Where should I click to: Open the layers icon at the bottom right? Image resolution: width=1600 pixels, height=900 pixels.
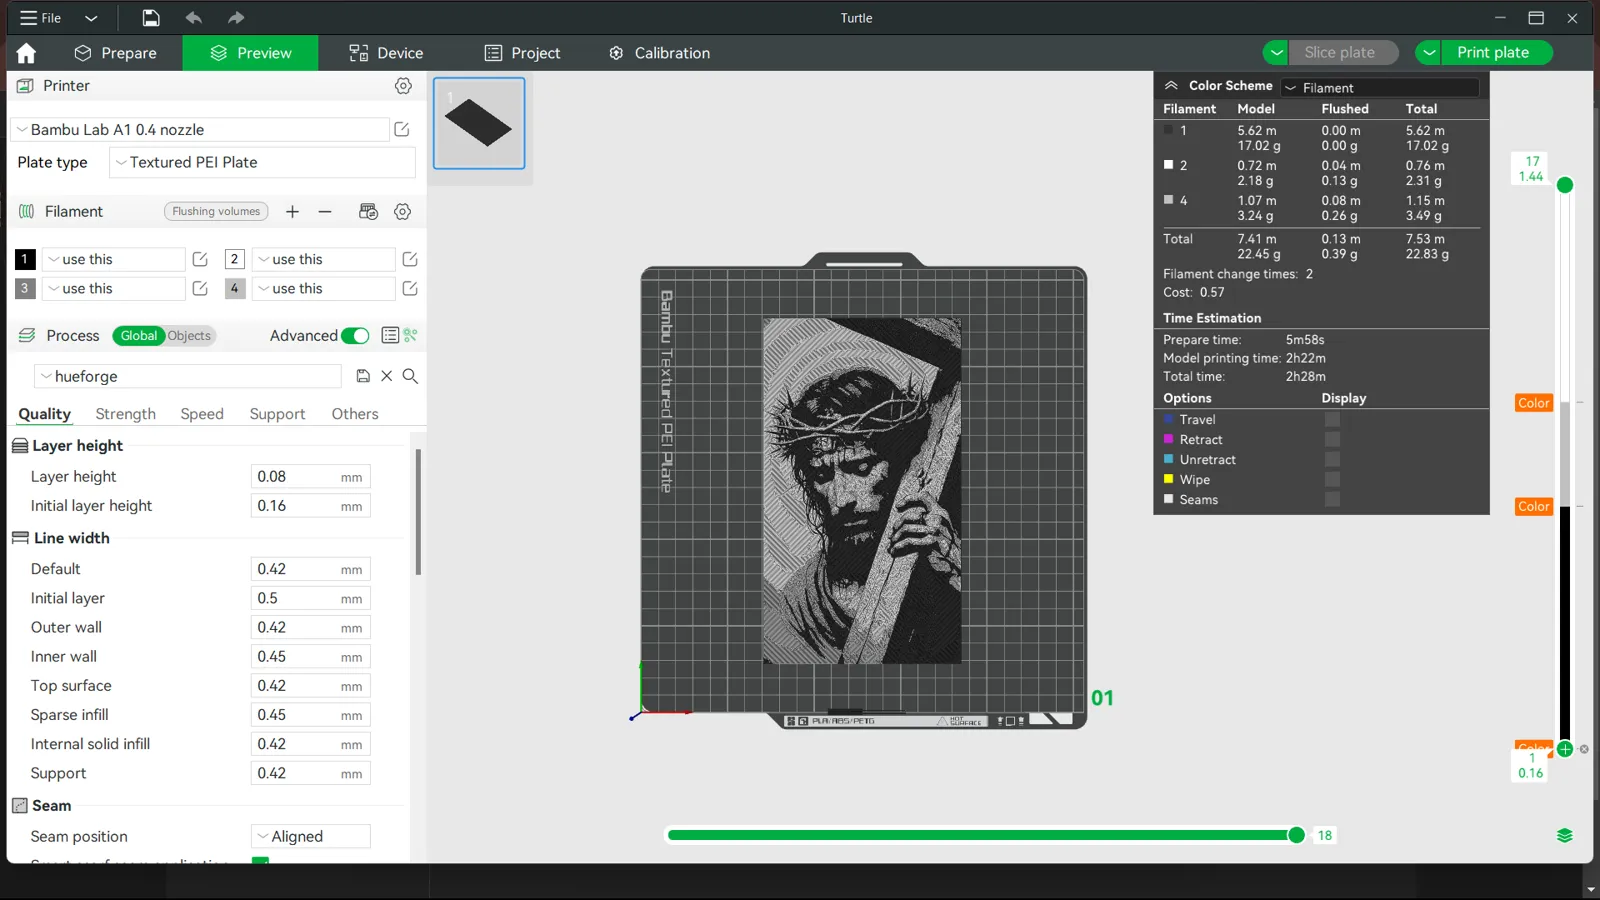click(x=1565, y=836)
